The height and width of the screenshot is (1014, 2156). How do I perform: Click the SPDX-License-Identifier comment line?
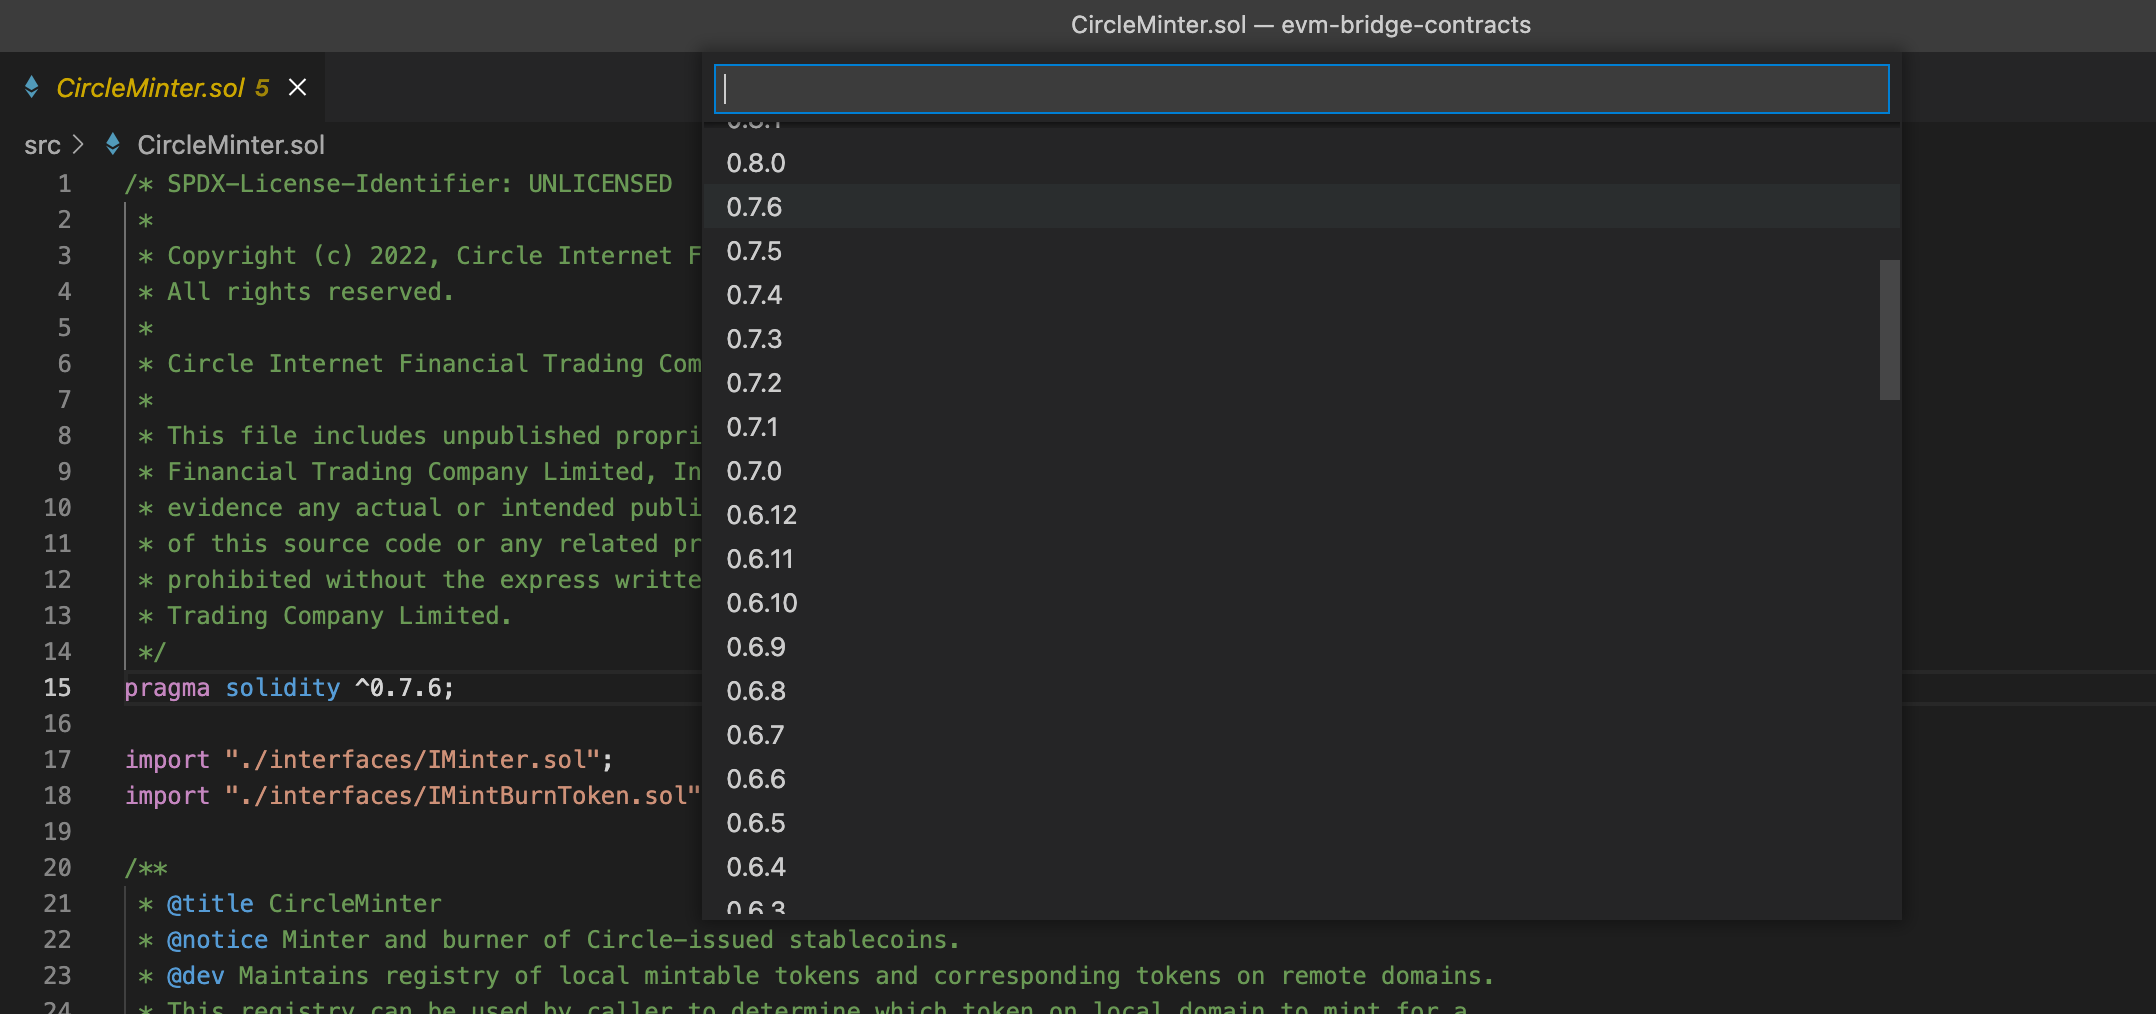coord(398,184)
